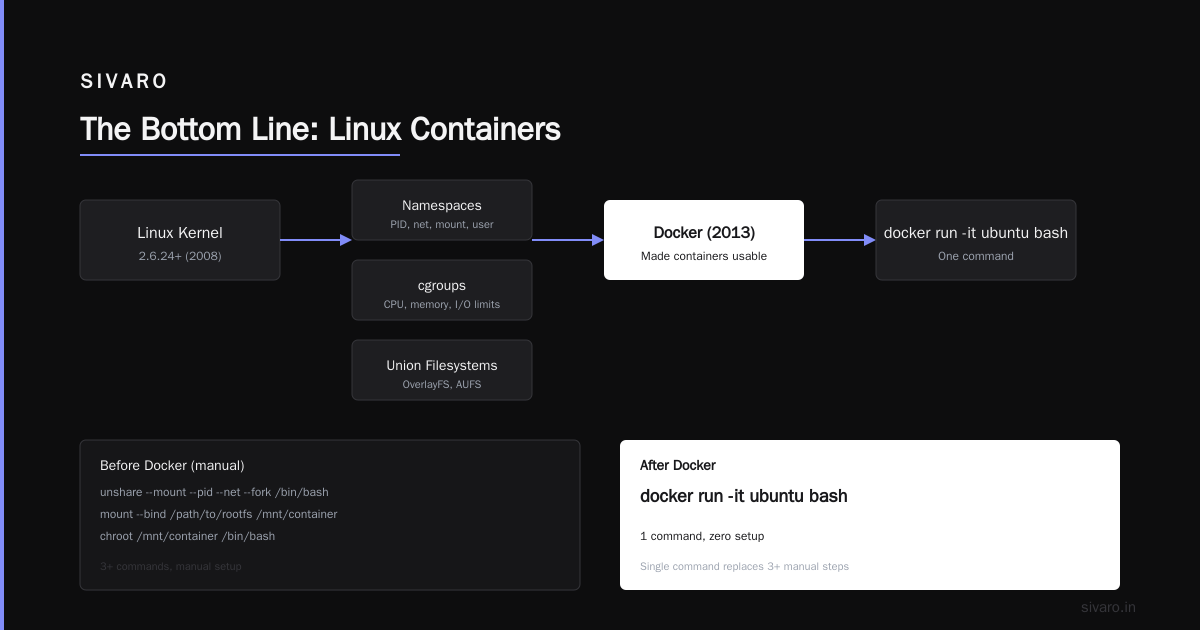
Task: Select "PID, net, mount, user" text
Action: [x=442, y=225]
